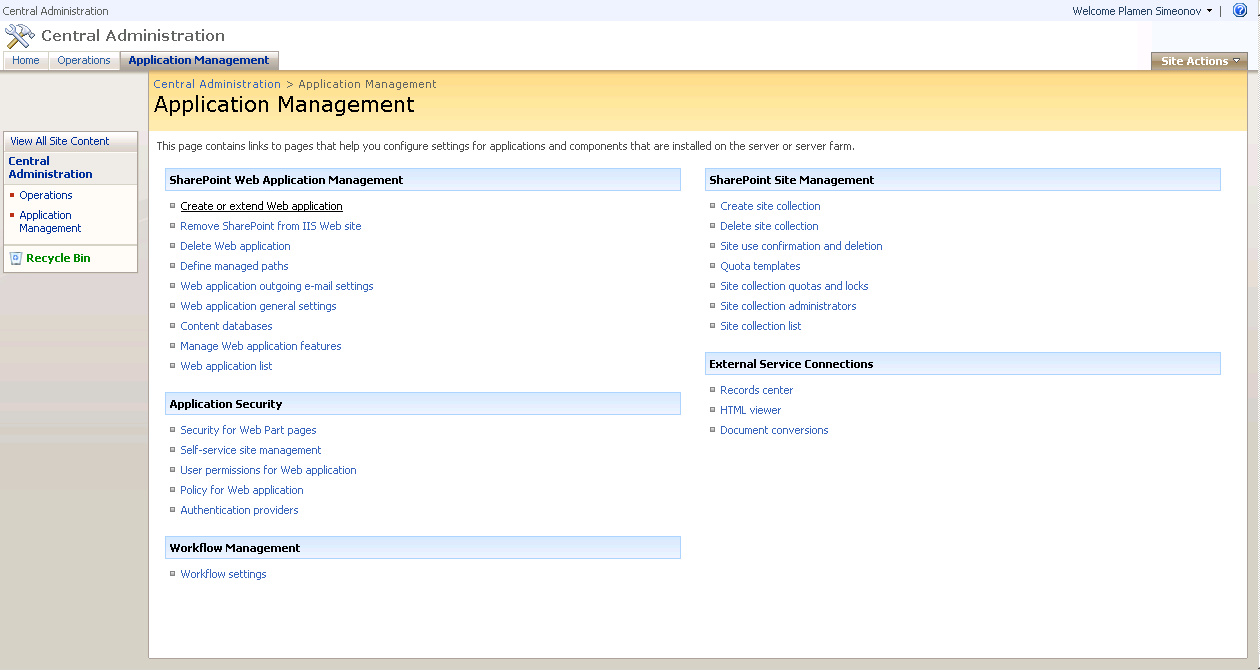The image size is (1260, 670).
Task: Open User permissions for Web application
Action: [x=268, y=470]
